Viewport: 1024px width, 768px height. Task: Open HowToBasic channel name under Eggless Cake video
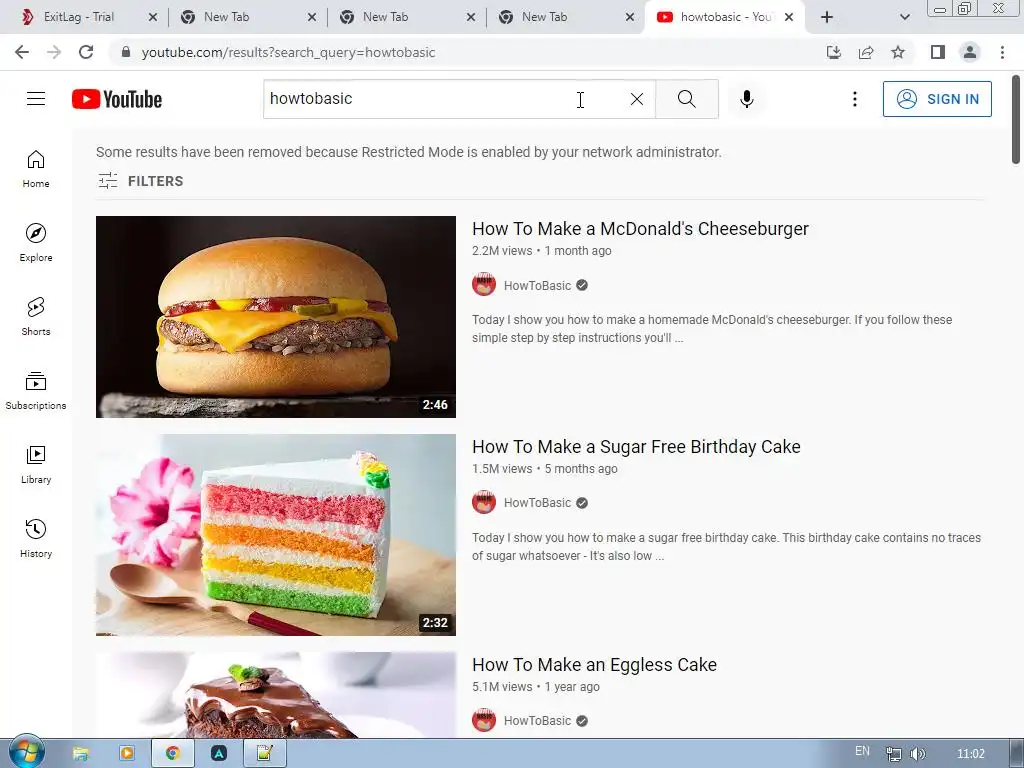click(537, 721)
